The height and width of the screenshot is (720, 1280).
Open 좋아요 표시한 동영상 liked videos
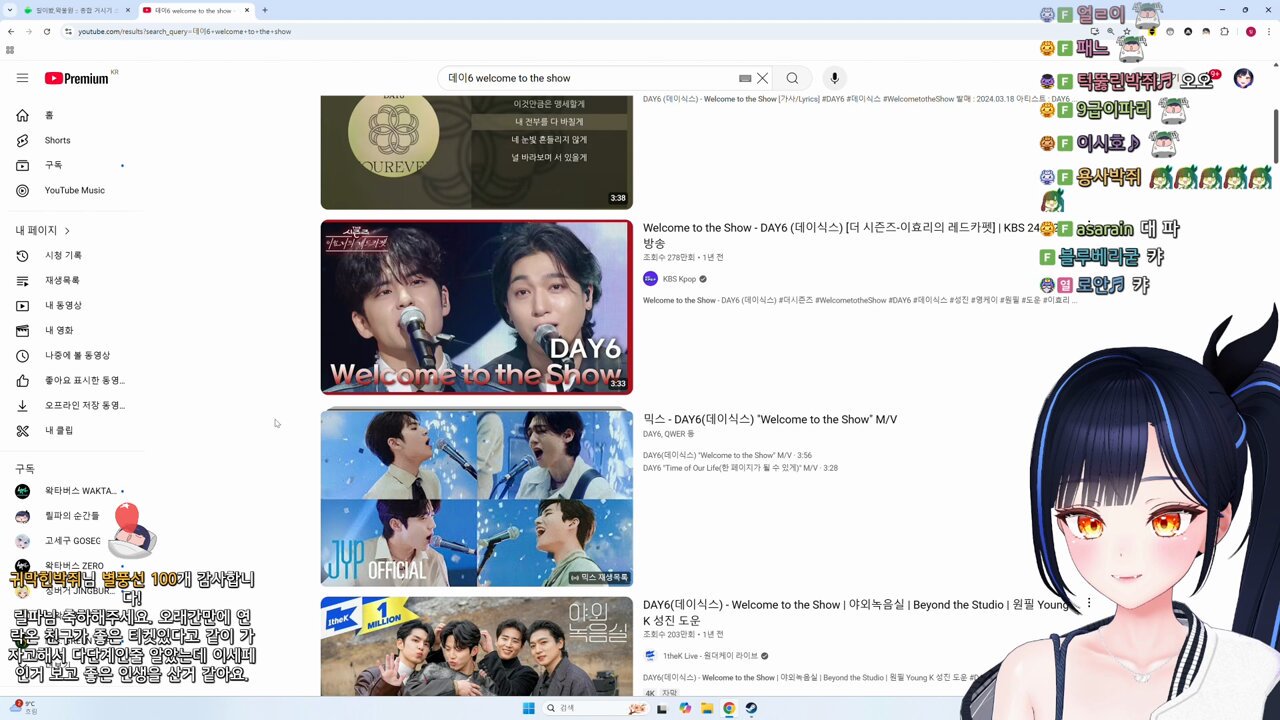(70, 380)
